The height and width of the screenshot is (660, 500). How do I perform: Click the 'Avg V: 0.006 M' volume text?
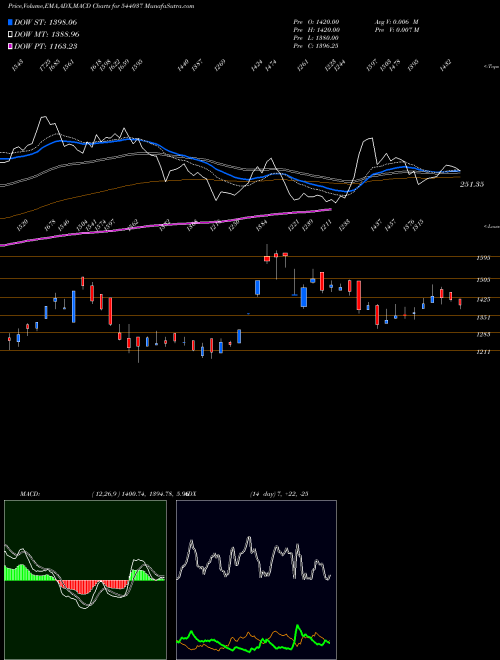396,22
